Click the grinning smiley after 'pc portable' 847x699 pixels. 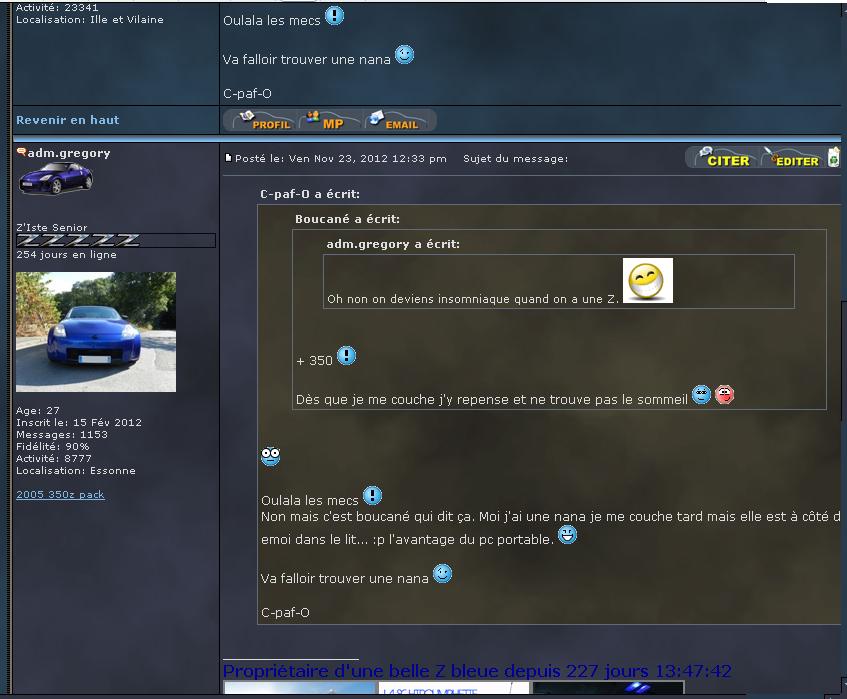pyautogui.click(x=567, y=536)
